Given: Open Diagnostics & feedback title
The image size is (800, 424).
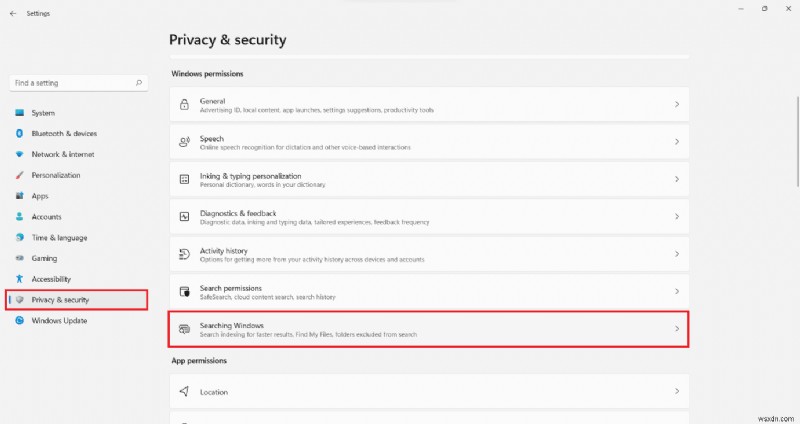Looking at the screenshot, I should click(x=238, y=213).
